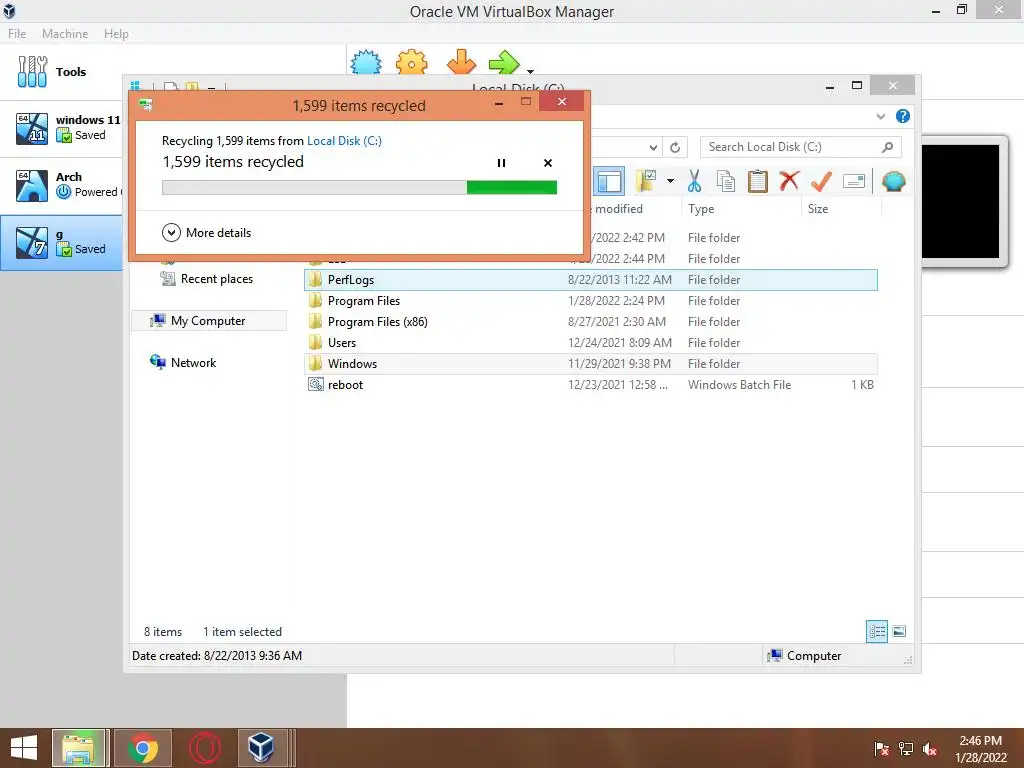
Task: Select the Program Files folder
Action: pos(590,300)
